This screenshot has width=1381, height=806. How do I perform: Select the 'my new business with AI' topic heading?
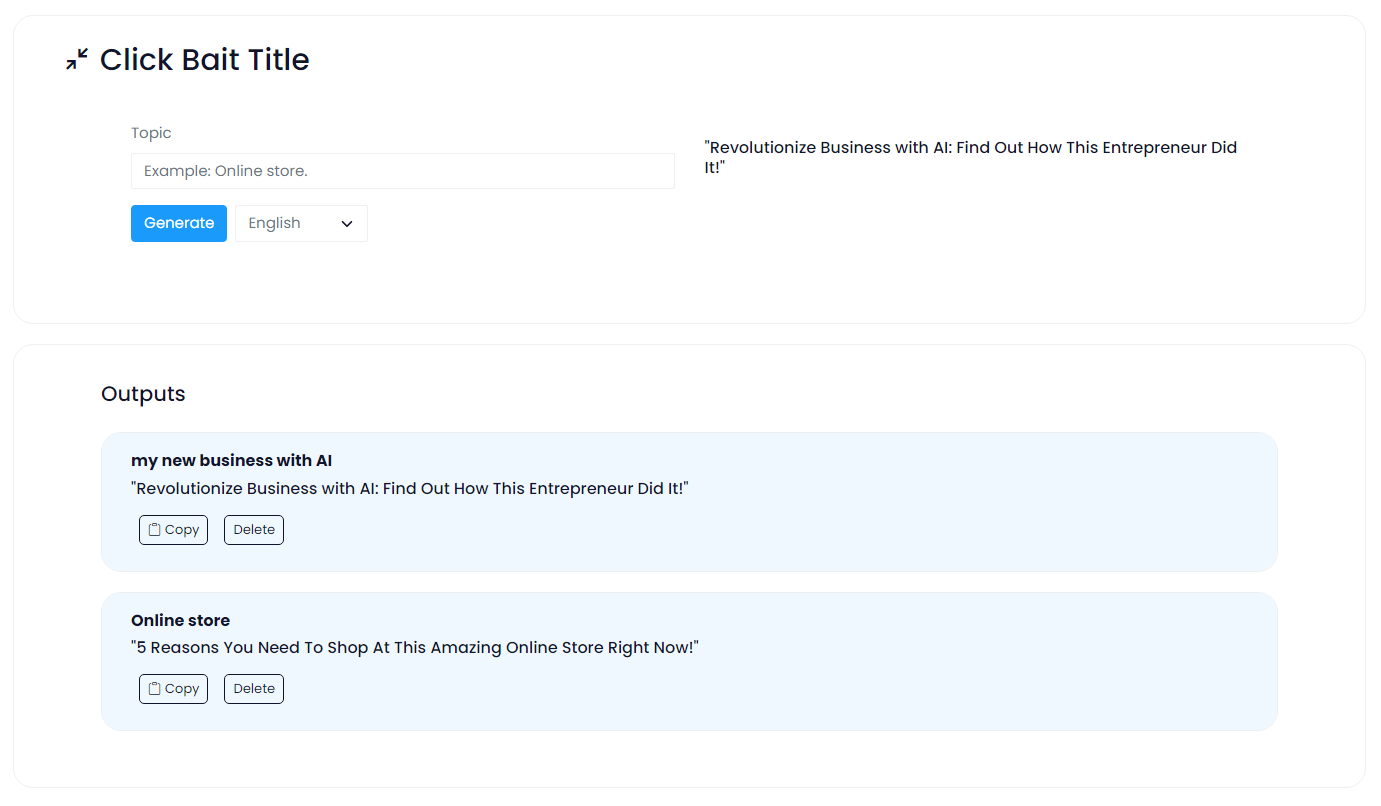click(x=231, y=461)
